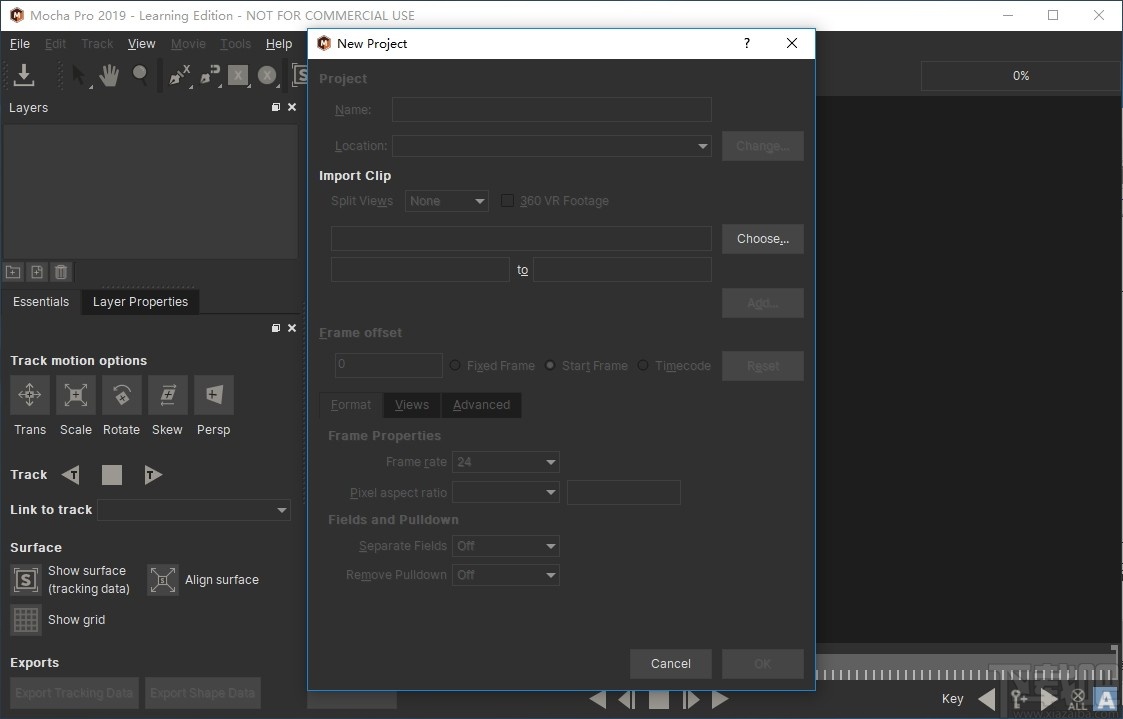Image resolution: width=1123 pixels, height=719 pixels.
Task: Click the previous keyframe arrow
Action: 986,699
